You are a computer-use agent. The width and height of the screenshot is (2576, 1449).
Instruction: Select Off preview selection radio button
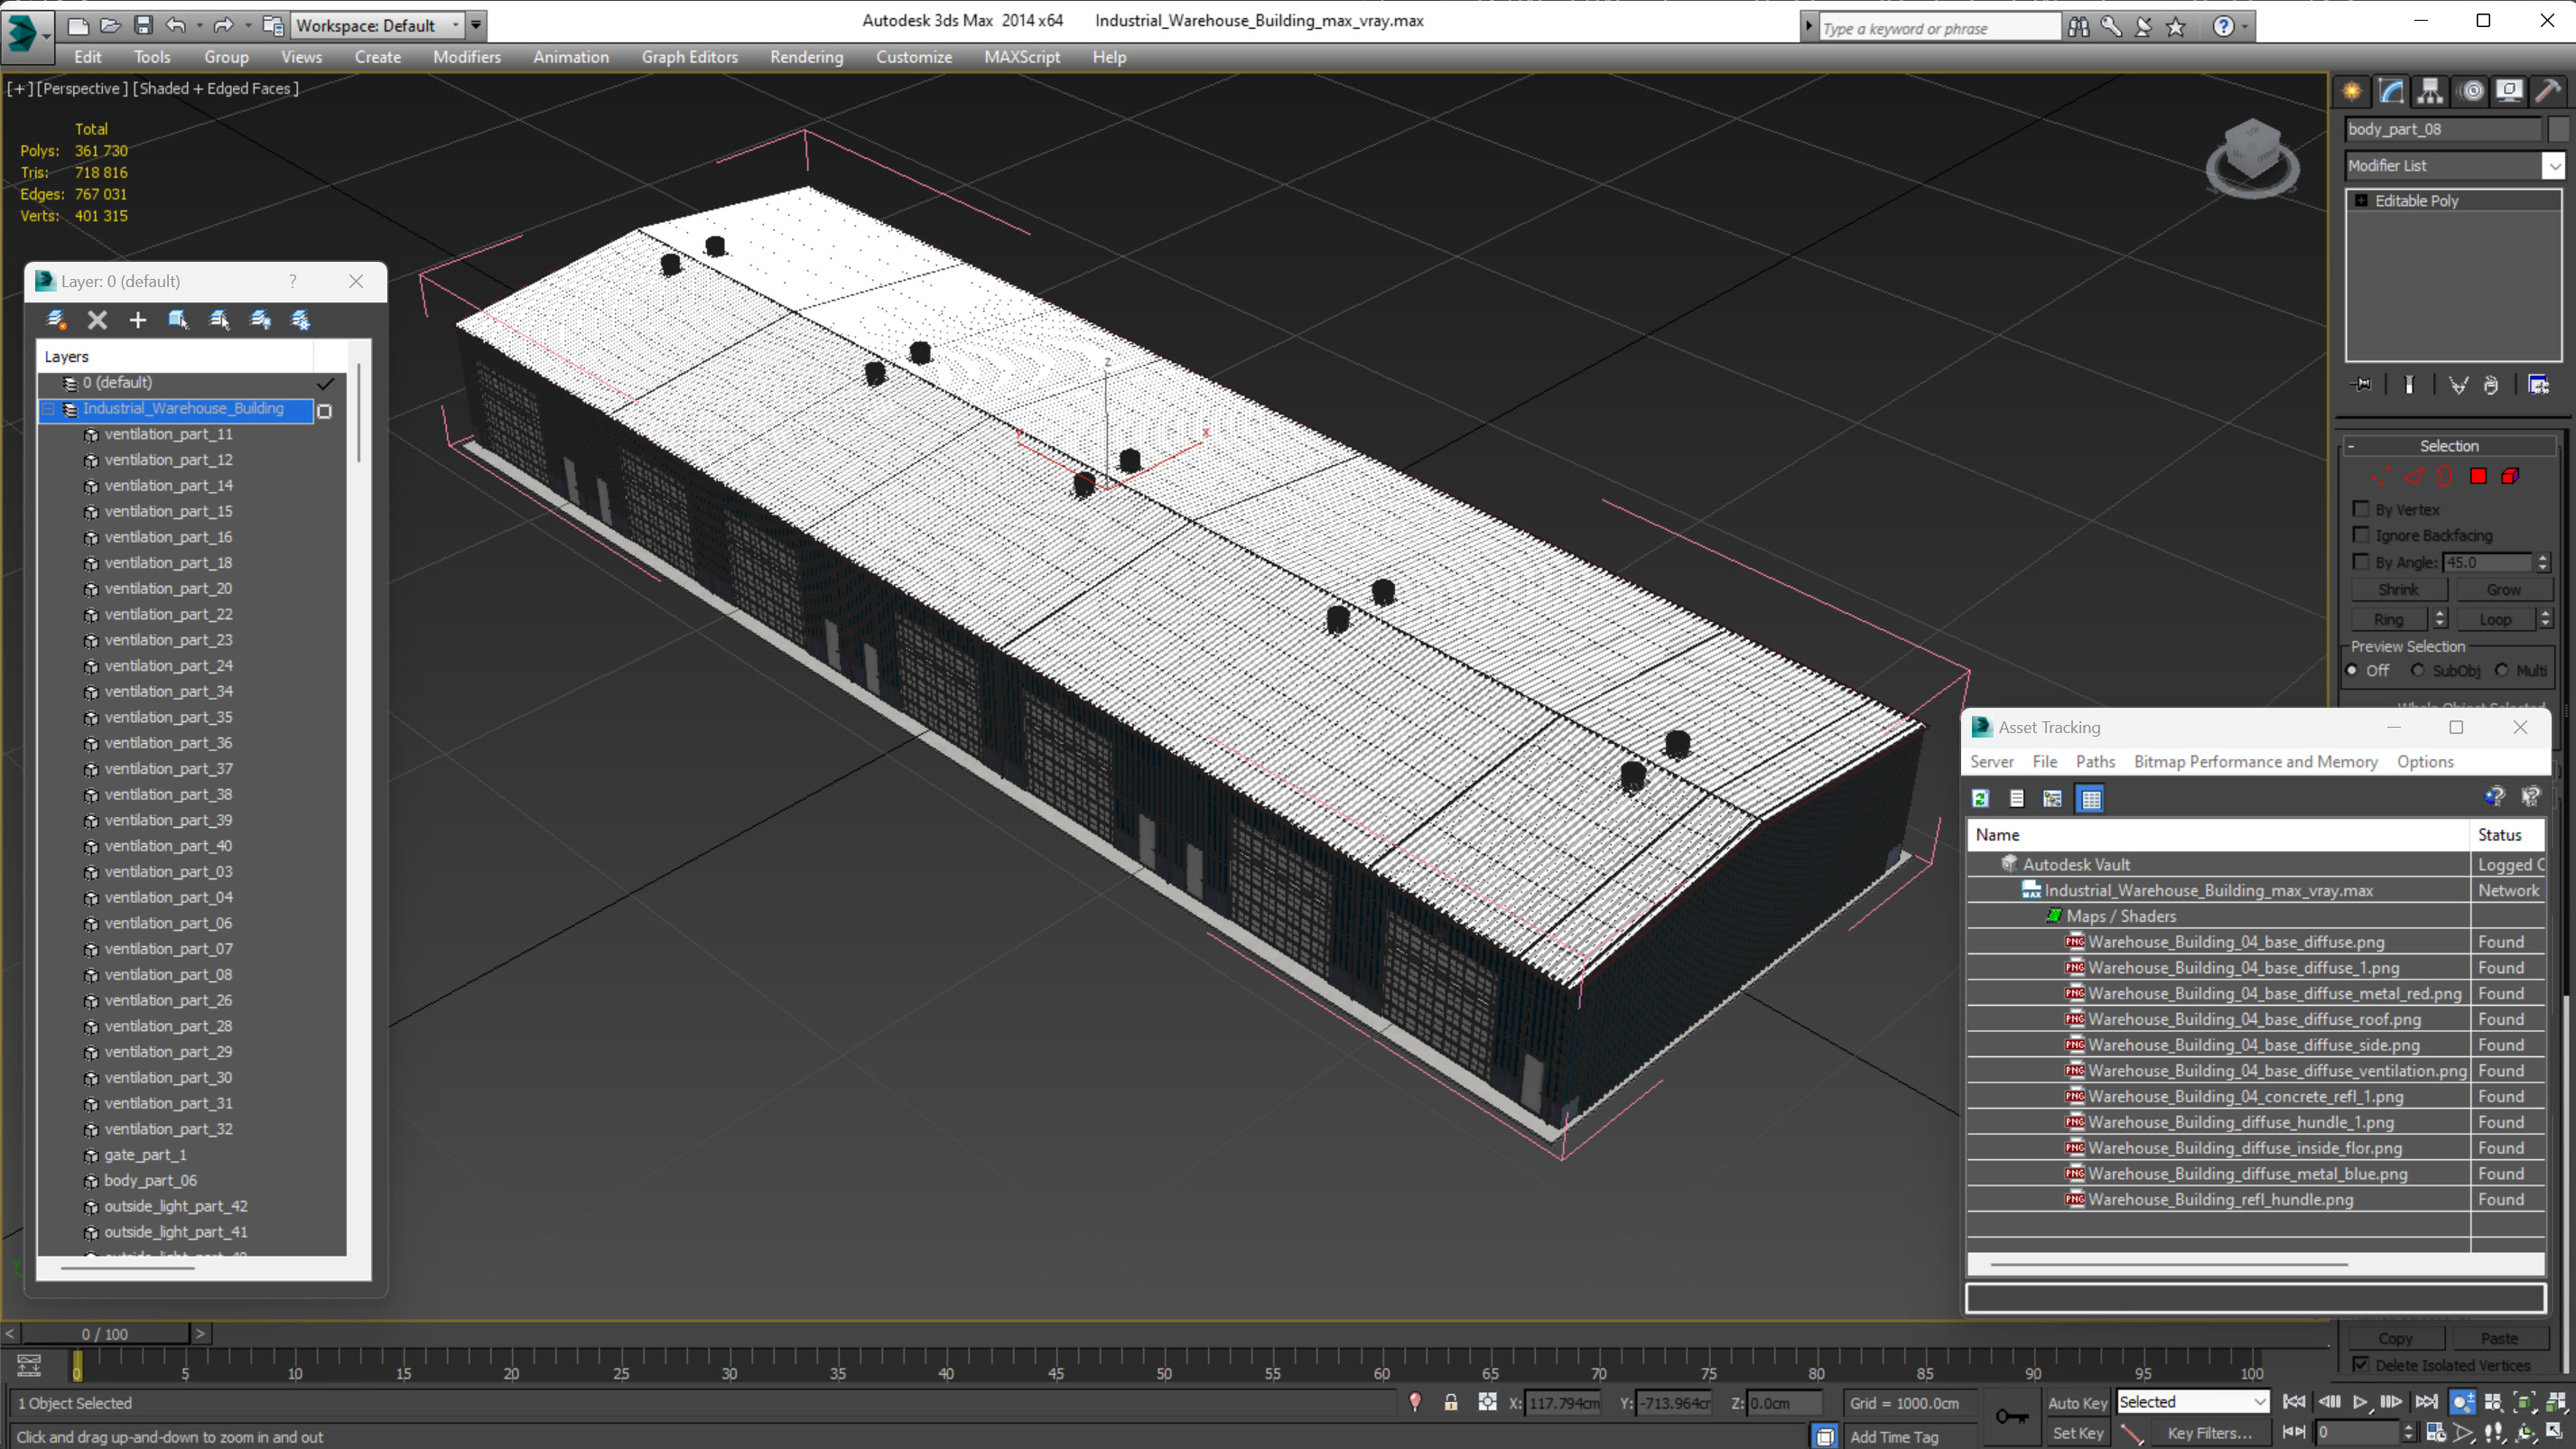click(x=2352, y=670)
